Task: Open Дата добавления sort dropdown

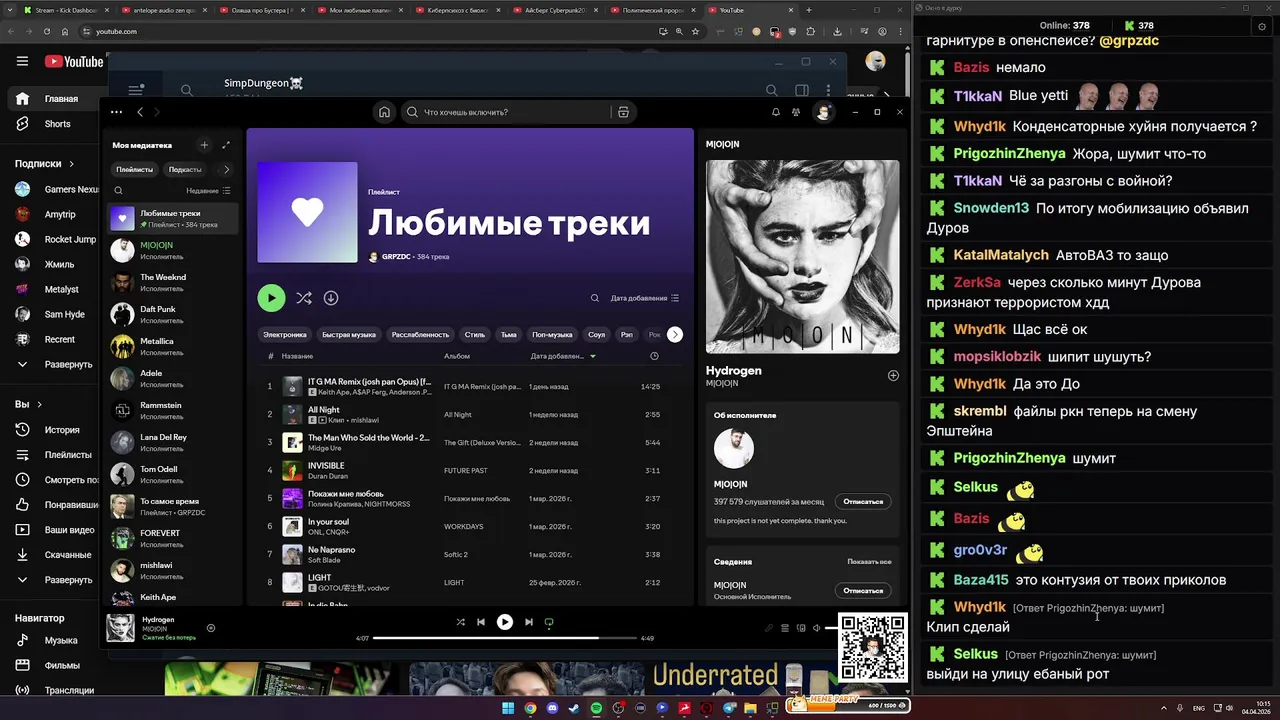Action: click(x=645, y=298)
